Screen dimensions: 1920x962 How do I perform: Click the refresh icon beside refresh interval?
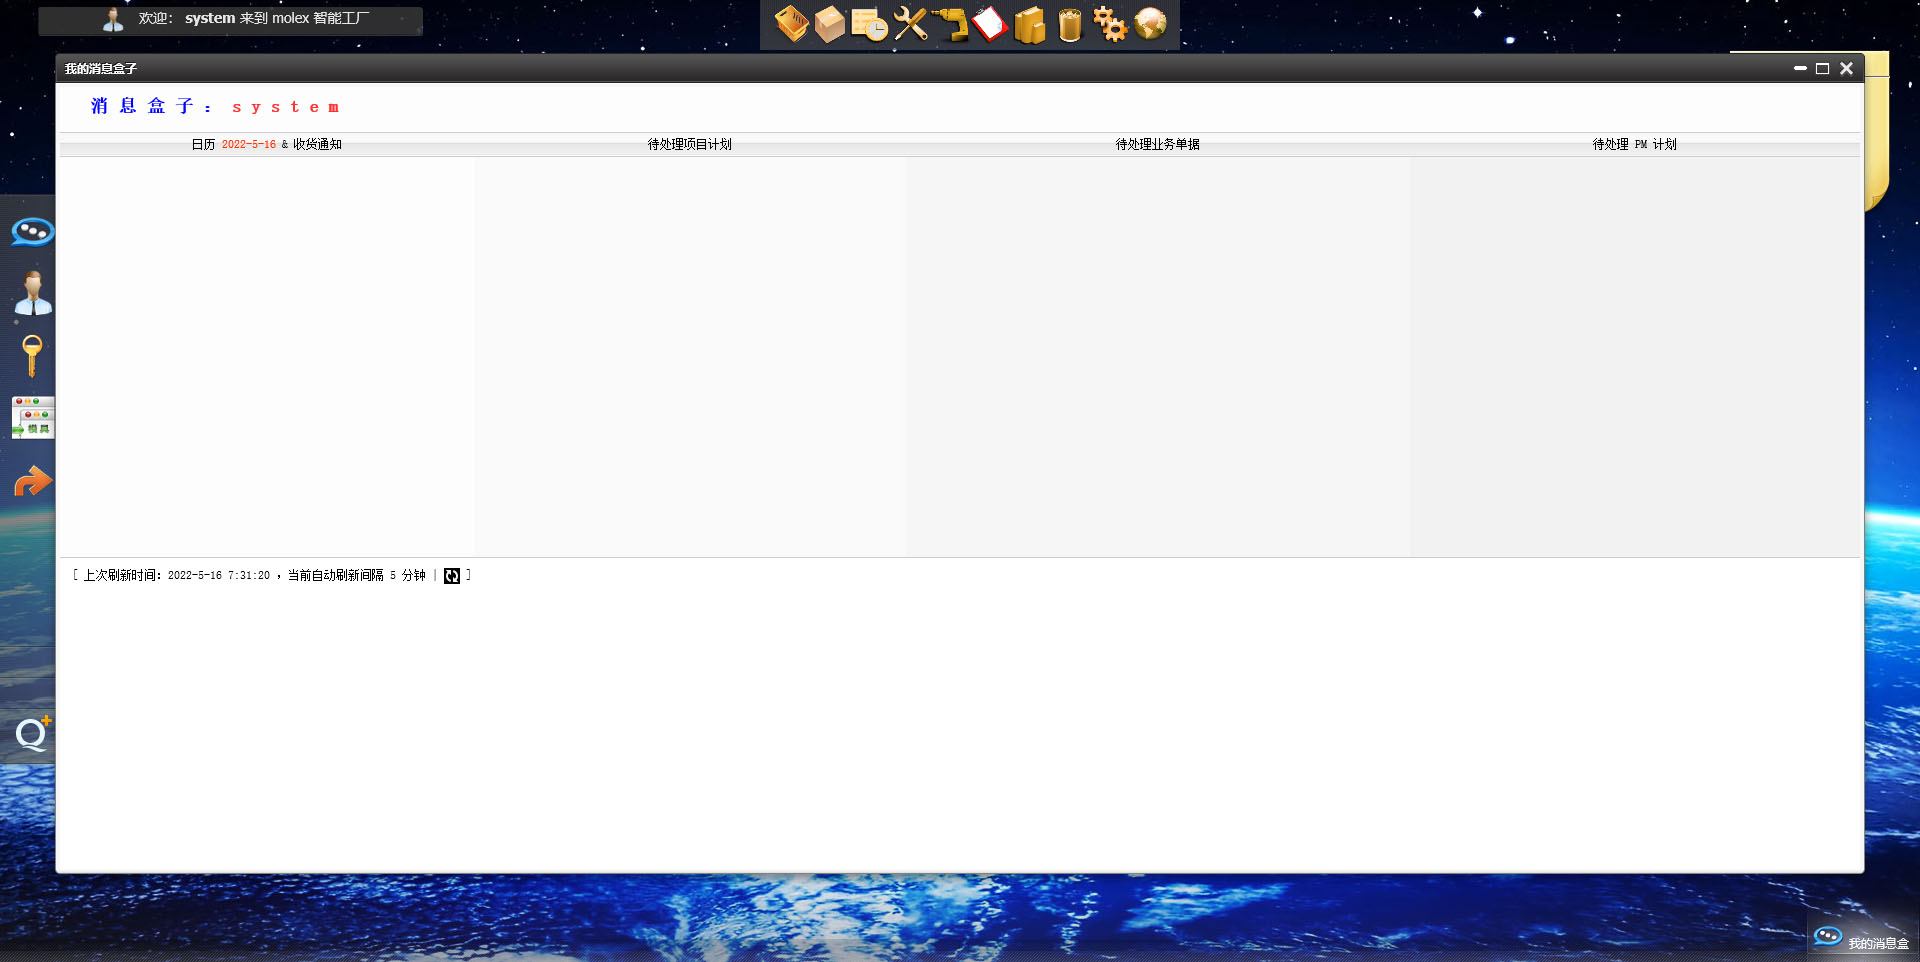pyautogui.click(x=452, y=576)
